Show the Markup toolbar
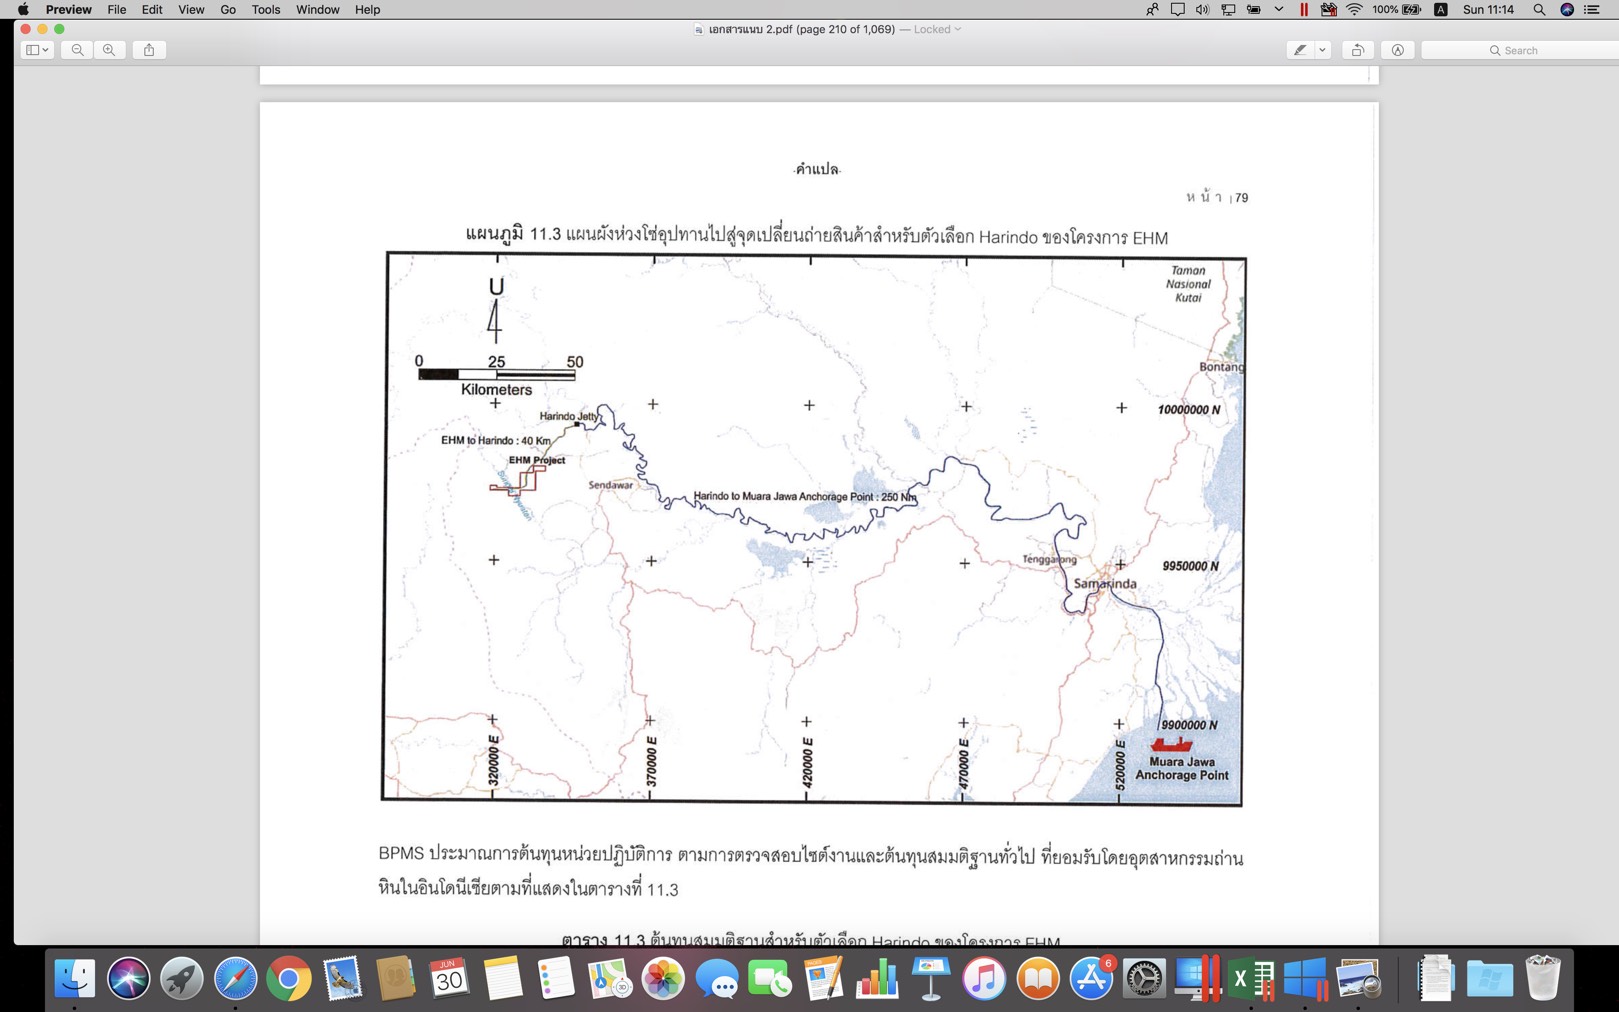 [x=1398, y=50]
